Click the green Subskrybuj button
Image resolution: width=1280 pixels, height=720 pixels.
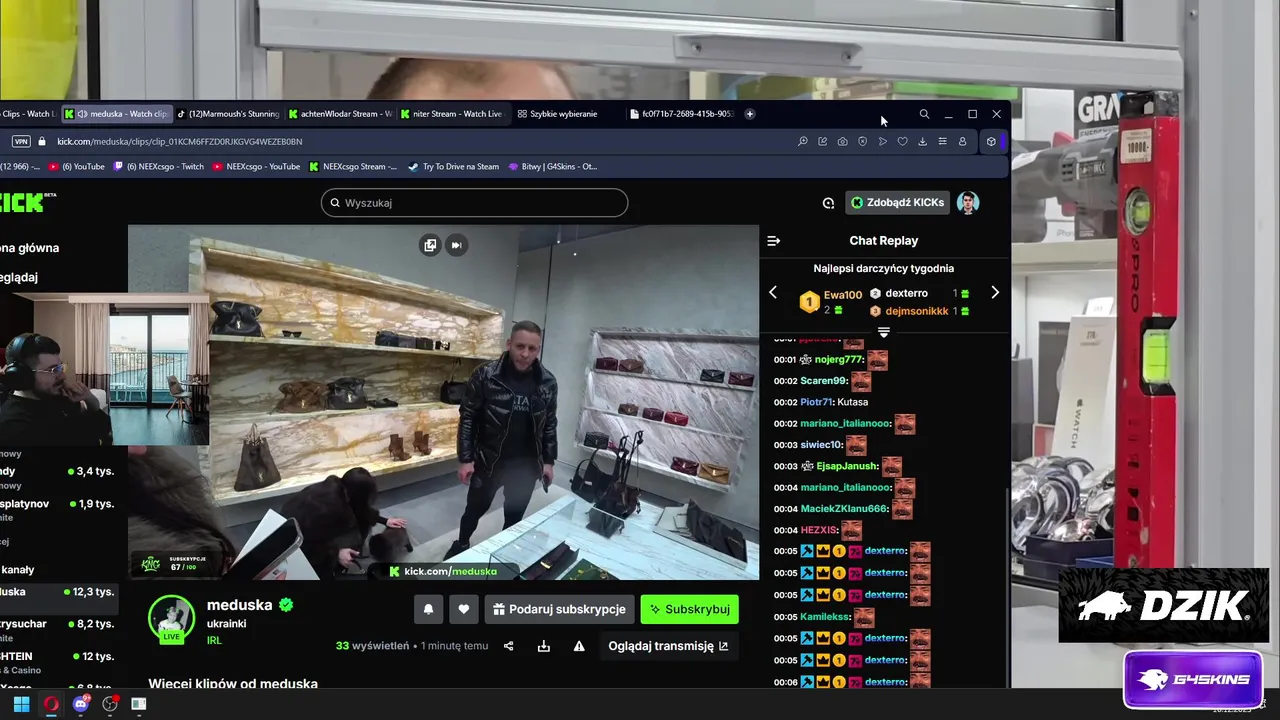(x=689, y=609)
